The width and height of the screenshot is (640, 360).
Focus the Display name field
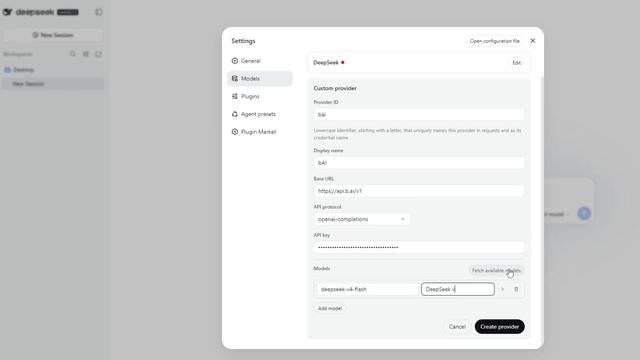(419, 163)
